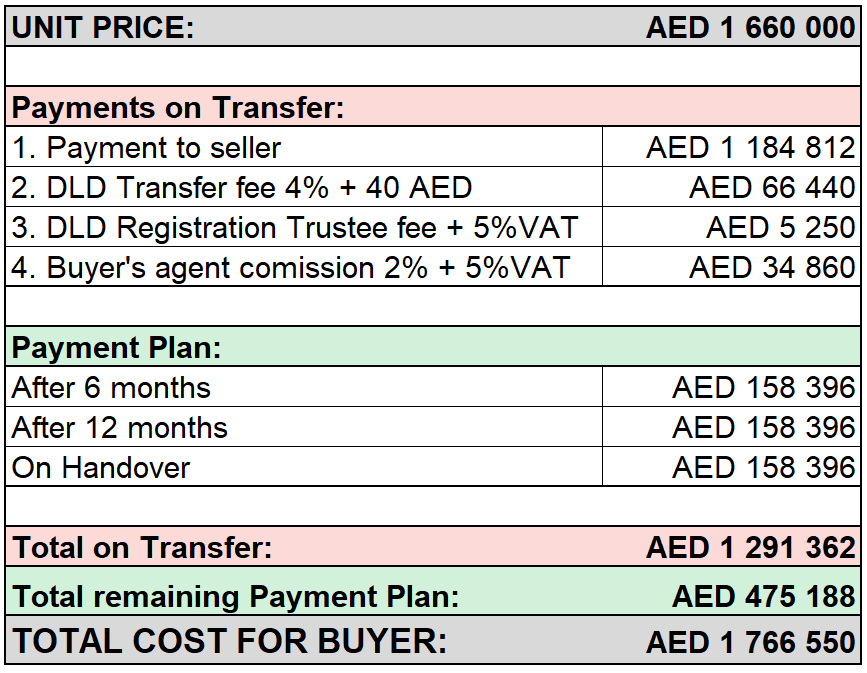The width and height of the screenshot is (867, 673).
Task: Select the On Handover label cell
Action: coord(304,467)
